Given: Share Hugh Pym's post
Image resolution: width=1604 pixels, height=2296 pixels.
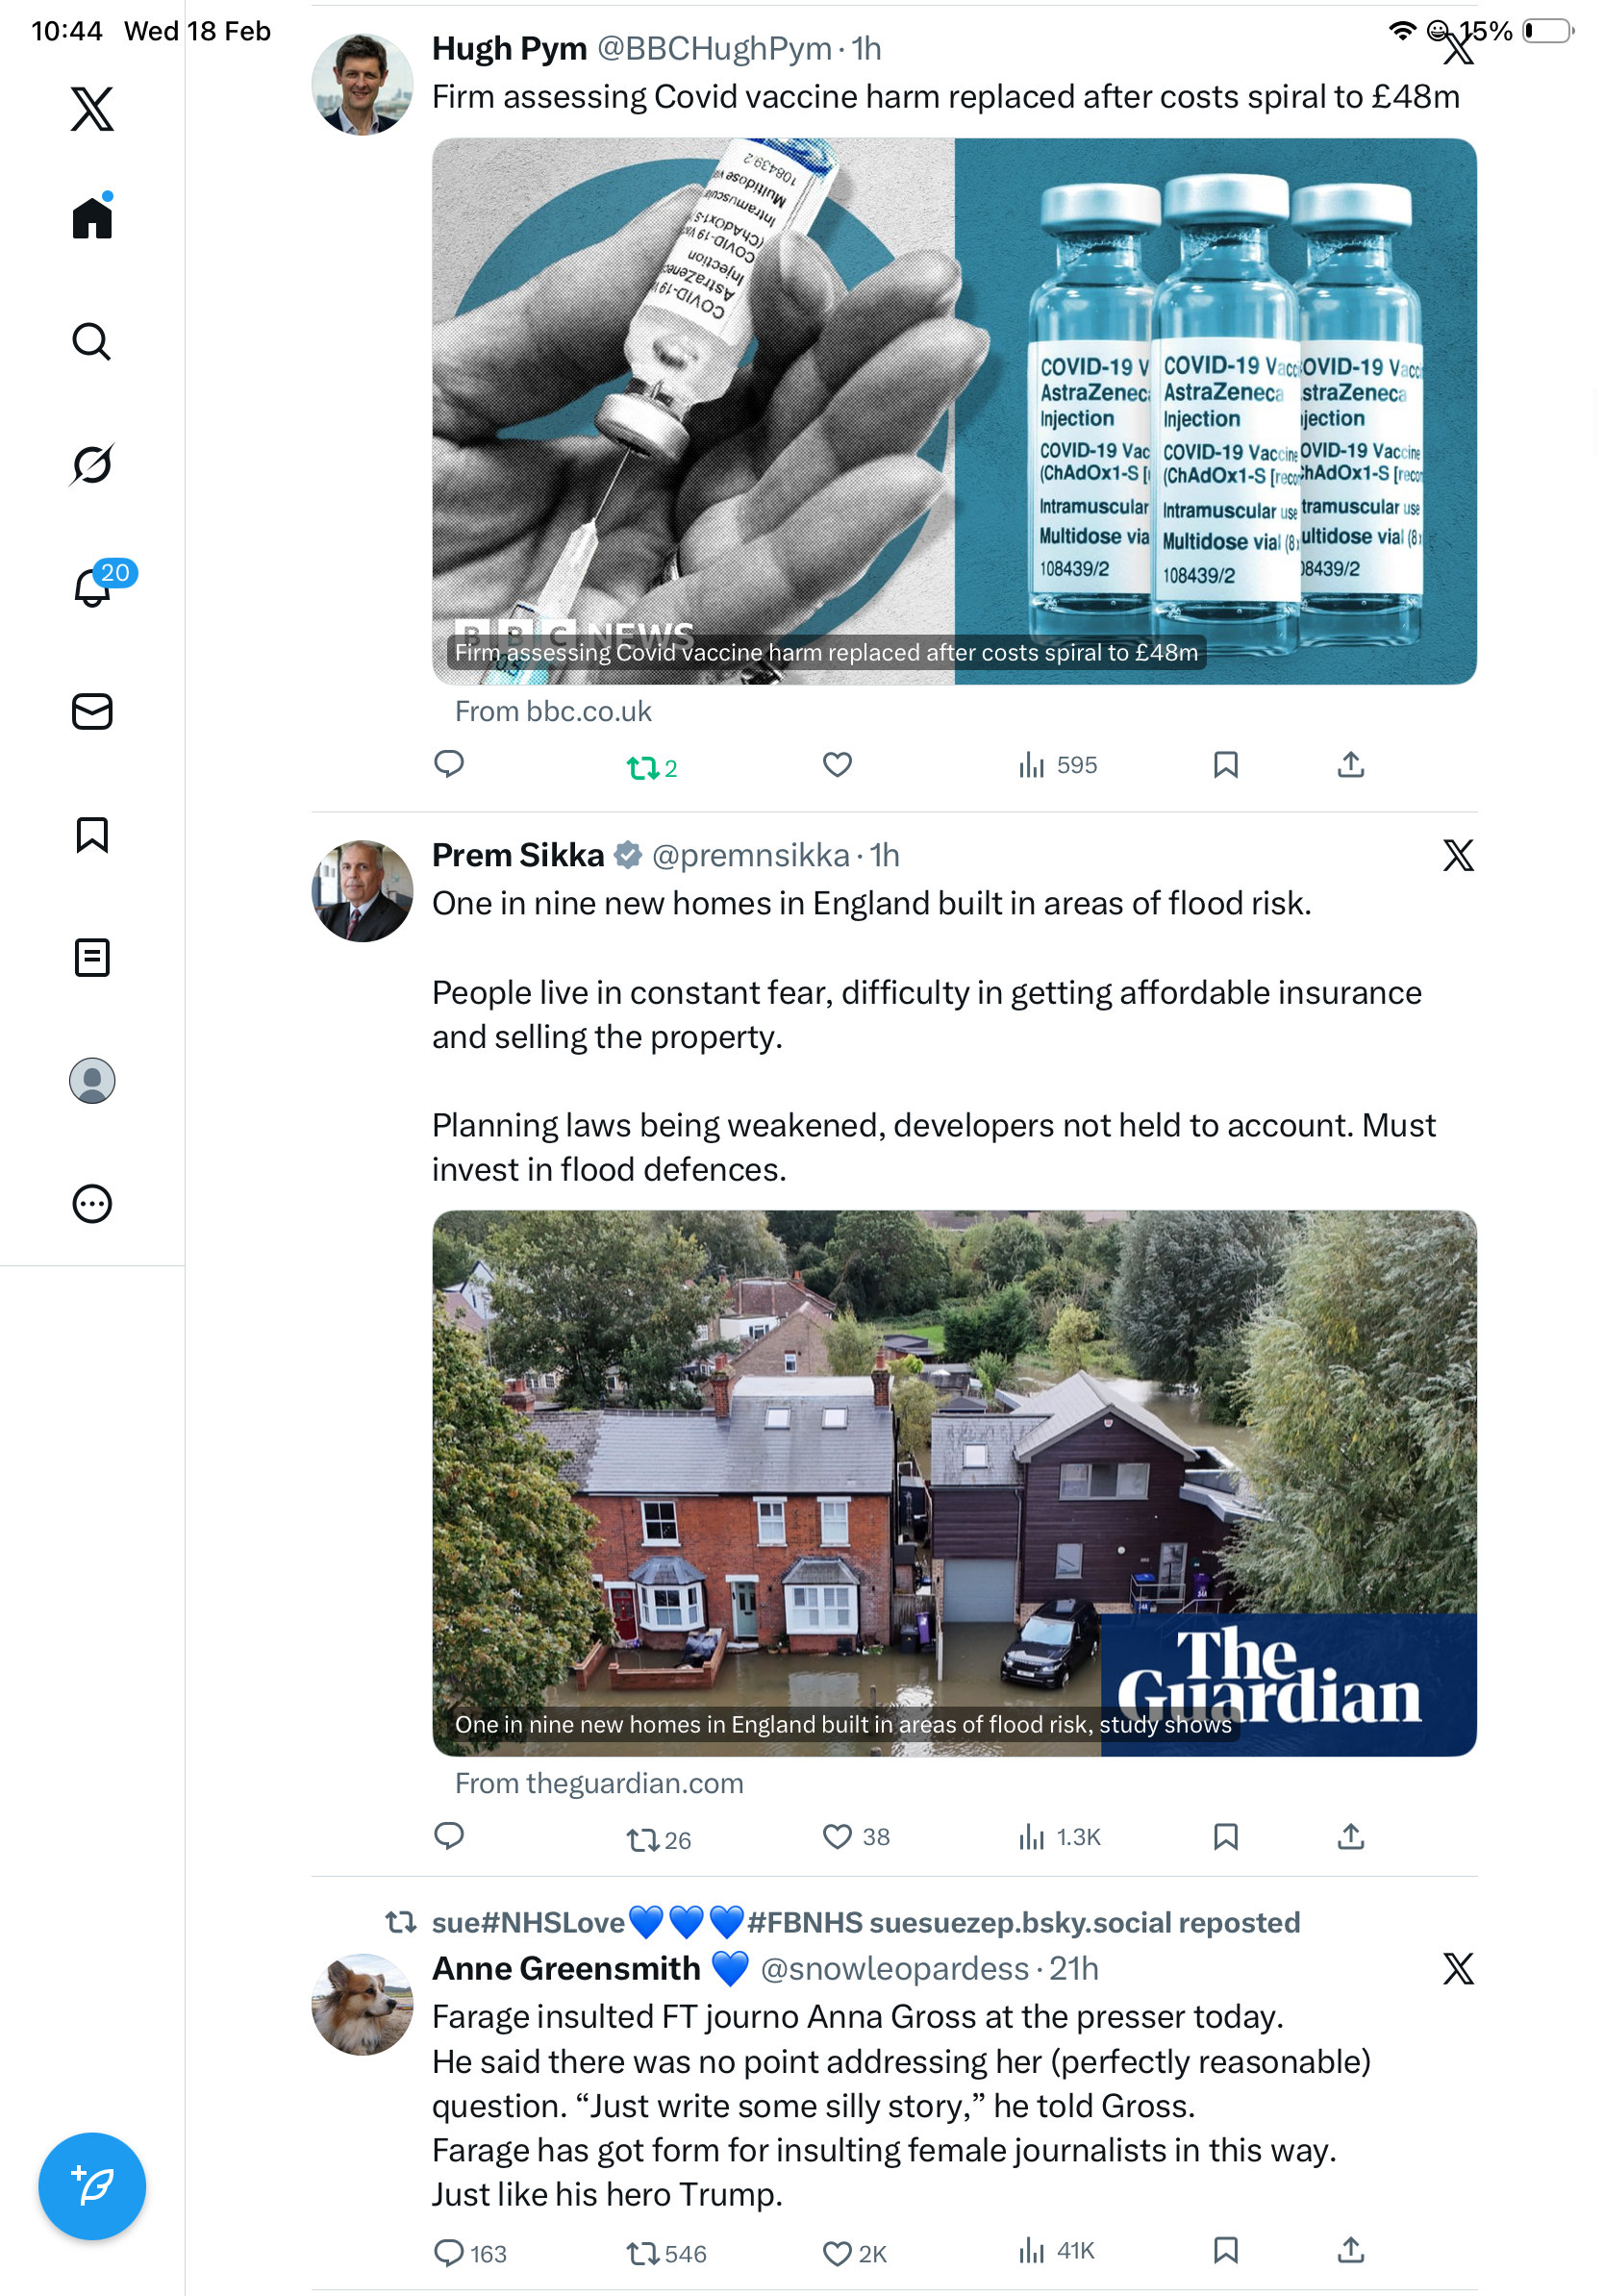Looking at the screenshot, I should (x=1350, y=765).
